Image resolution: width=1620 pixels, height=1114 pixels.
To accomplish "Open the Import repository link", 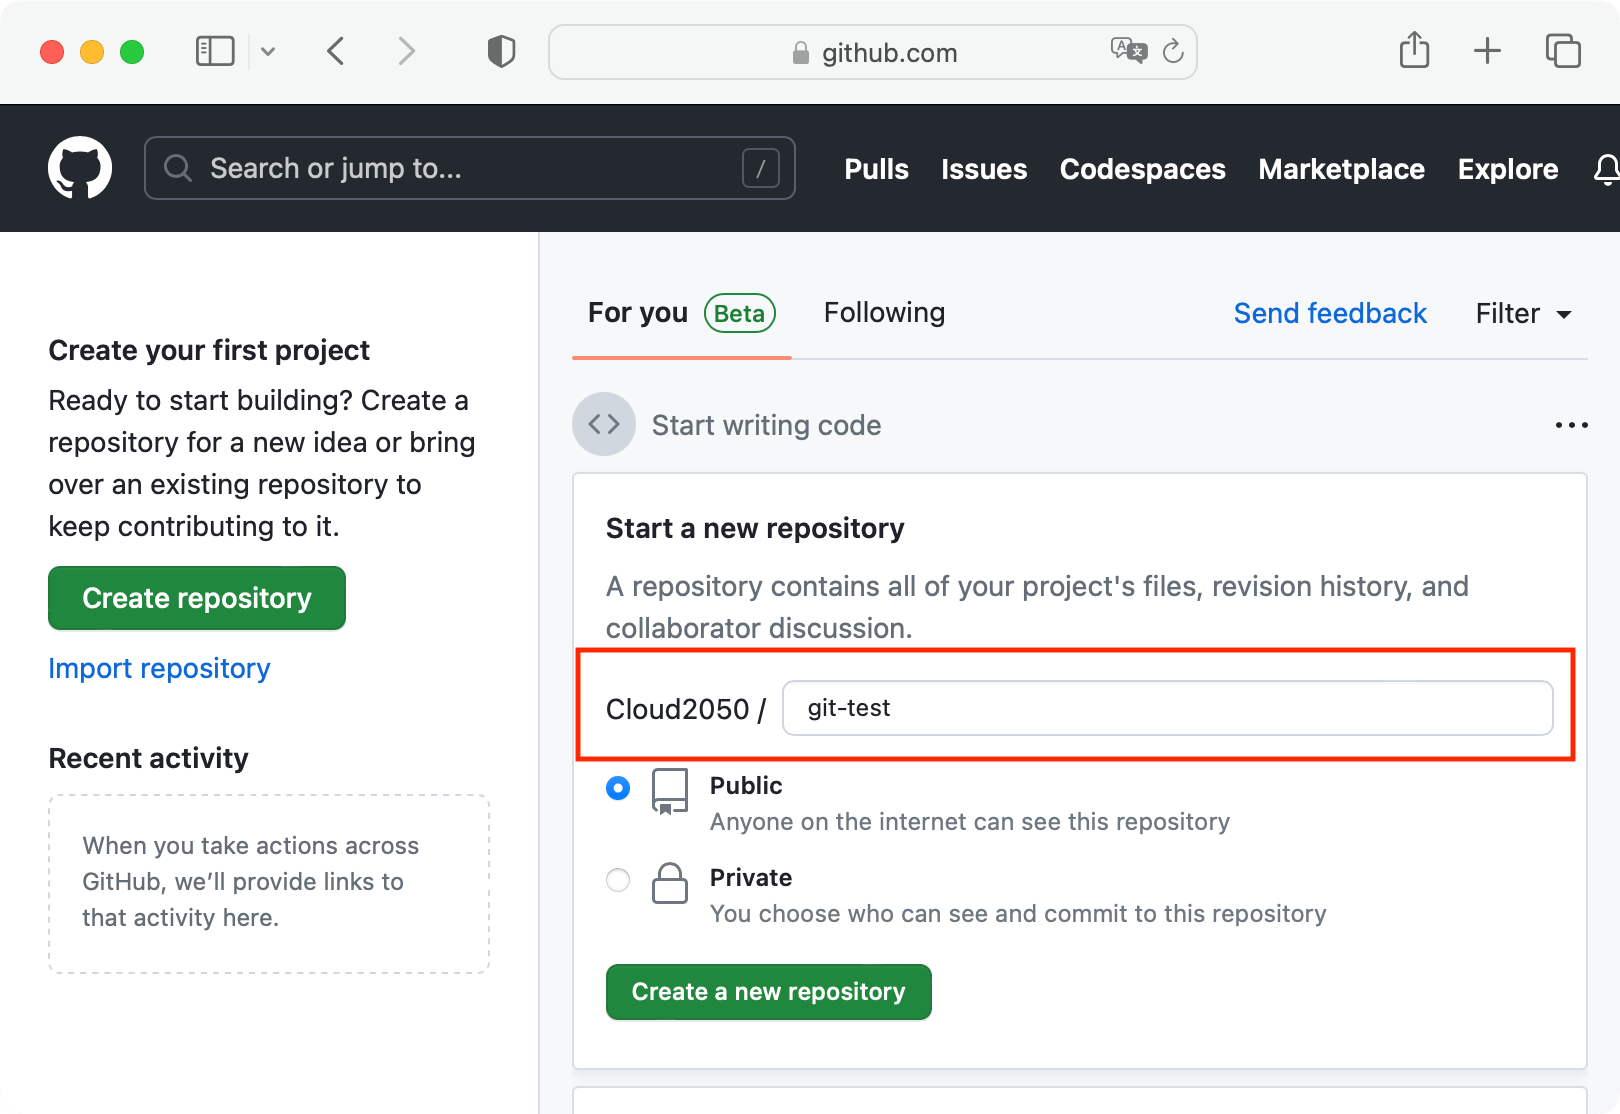I will (159, 668).
